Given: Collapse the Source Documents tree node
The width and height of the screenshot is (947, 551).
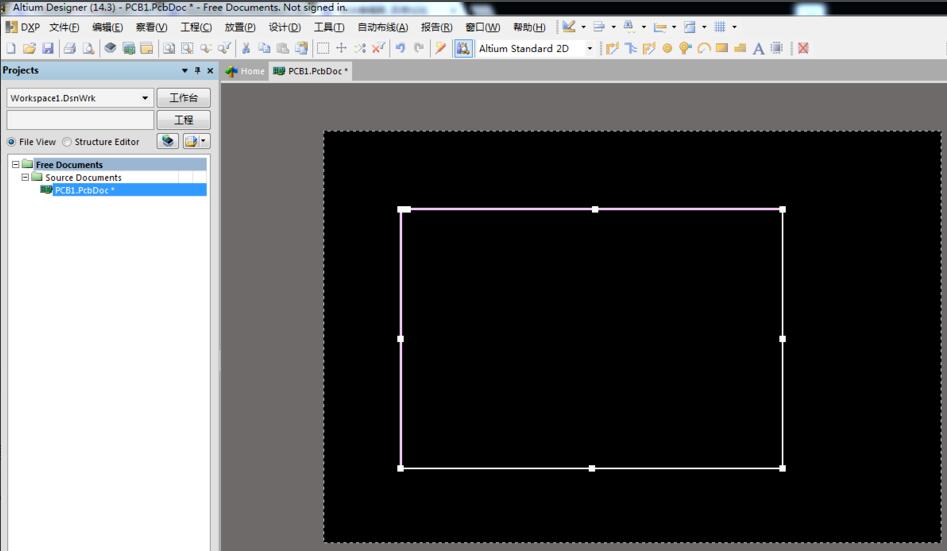Looking at the screenshot, I should (25, 177).
